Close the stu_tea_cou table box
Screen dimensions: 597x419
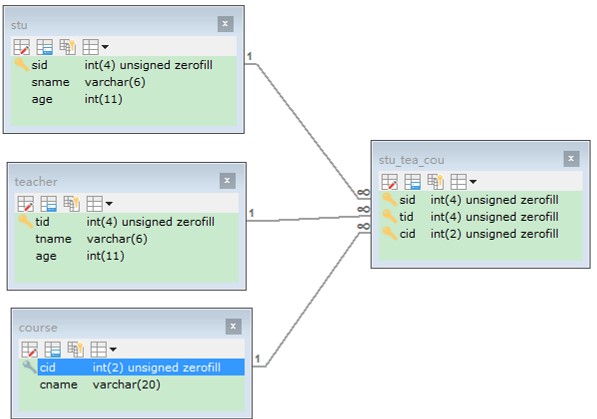(571, 158)
